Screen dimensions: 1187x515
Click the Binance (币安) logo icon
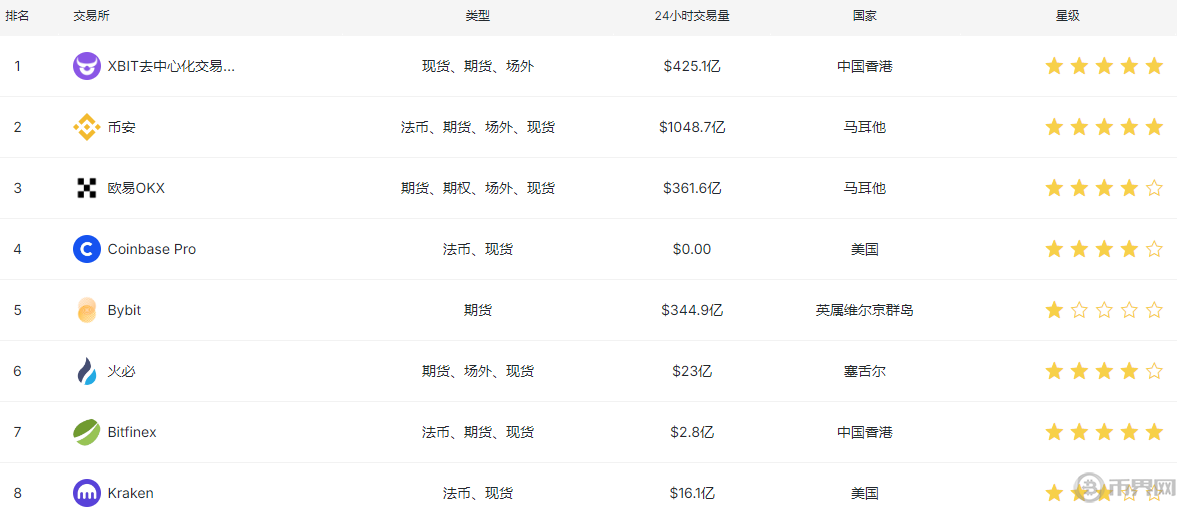[87, 127]
